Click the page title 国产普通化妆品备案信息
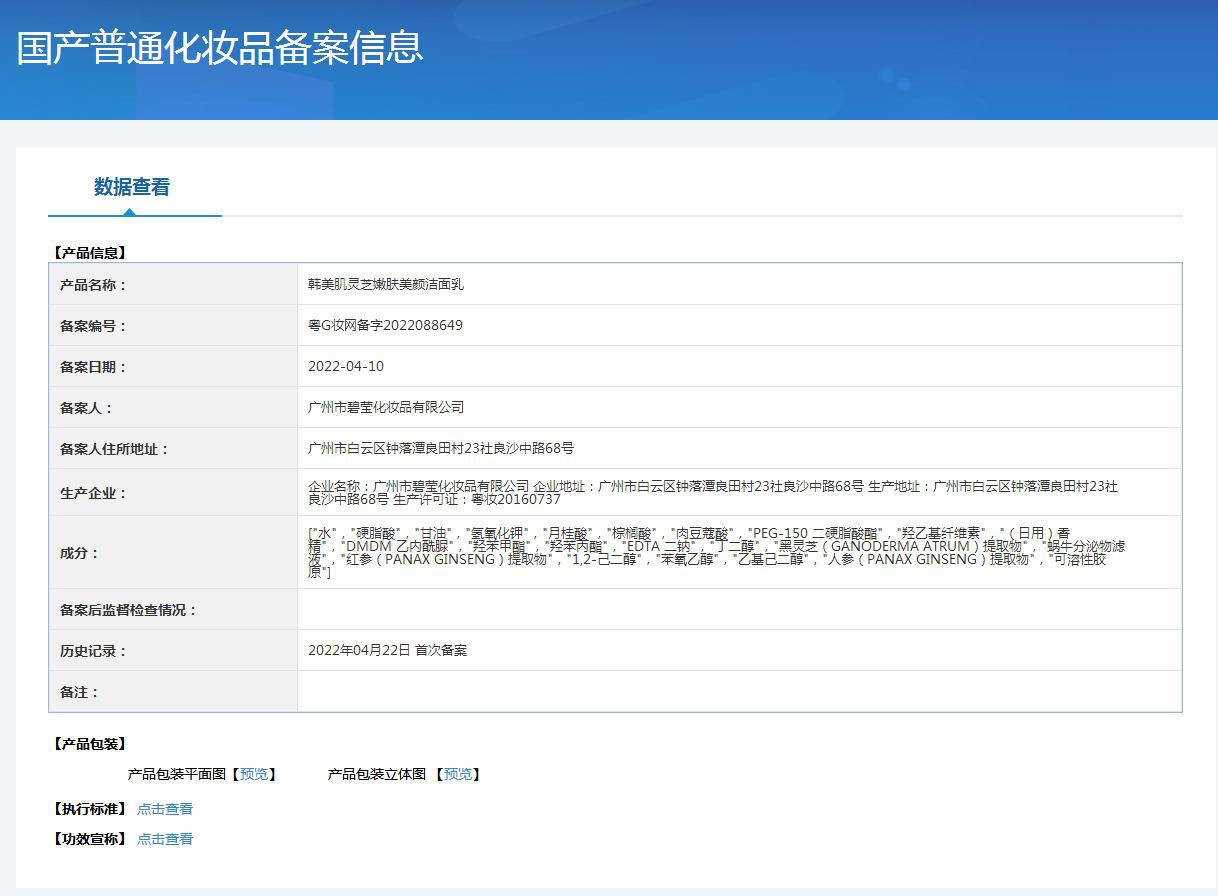This screenshot has width=1218, height=896. pyautogui.click(x=220, y=48)
